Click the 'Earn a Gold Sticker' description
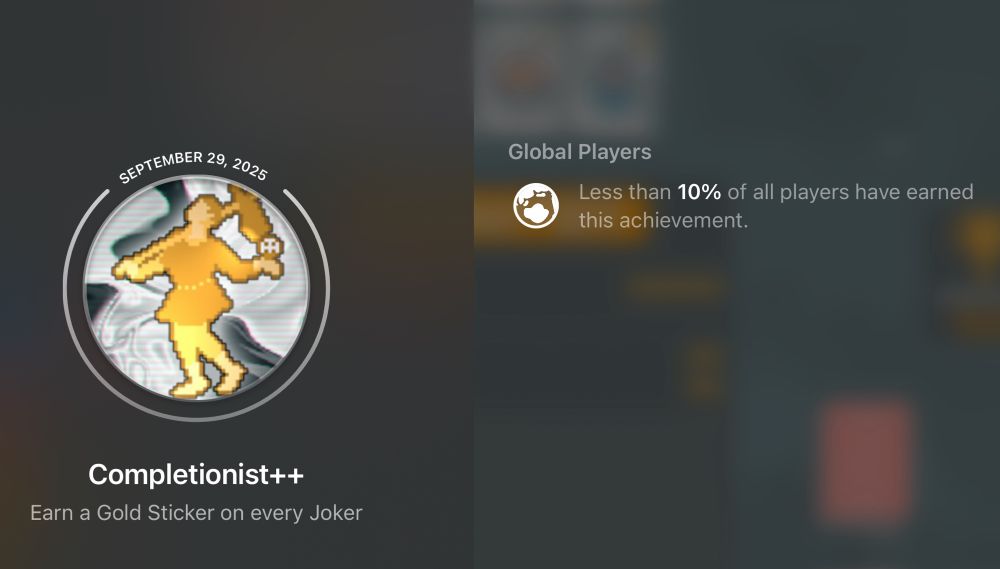Viewport: 1000px width, 569px height. point(196,513)
